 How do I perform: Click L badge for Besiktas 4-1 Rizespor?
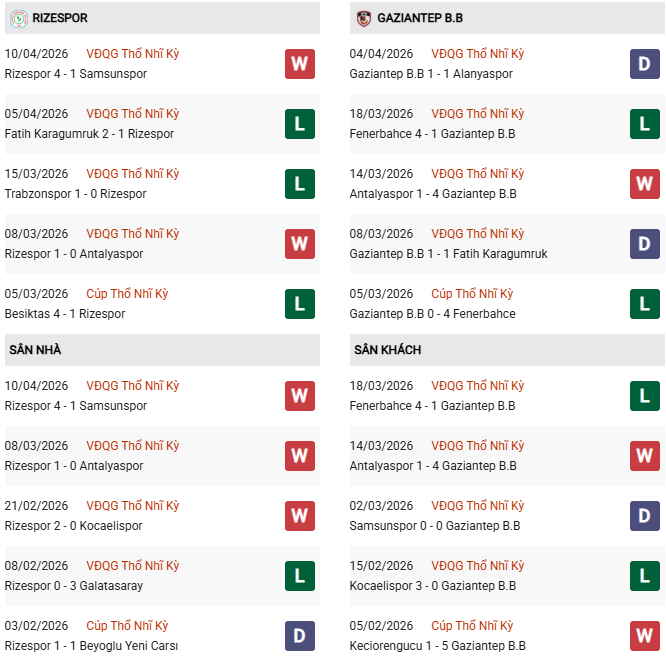pyautogui.click(x=299, y=304)
